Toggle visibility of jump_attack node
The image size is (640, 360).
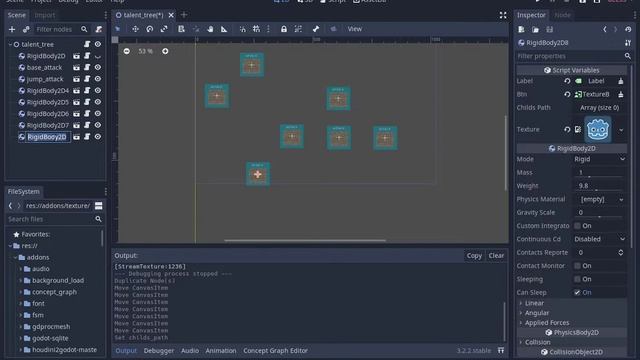tap(98, 79)
